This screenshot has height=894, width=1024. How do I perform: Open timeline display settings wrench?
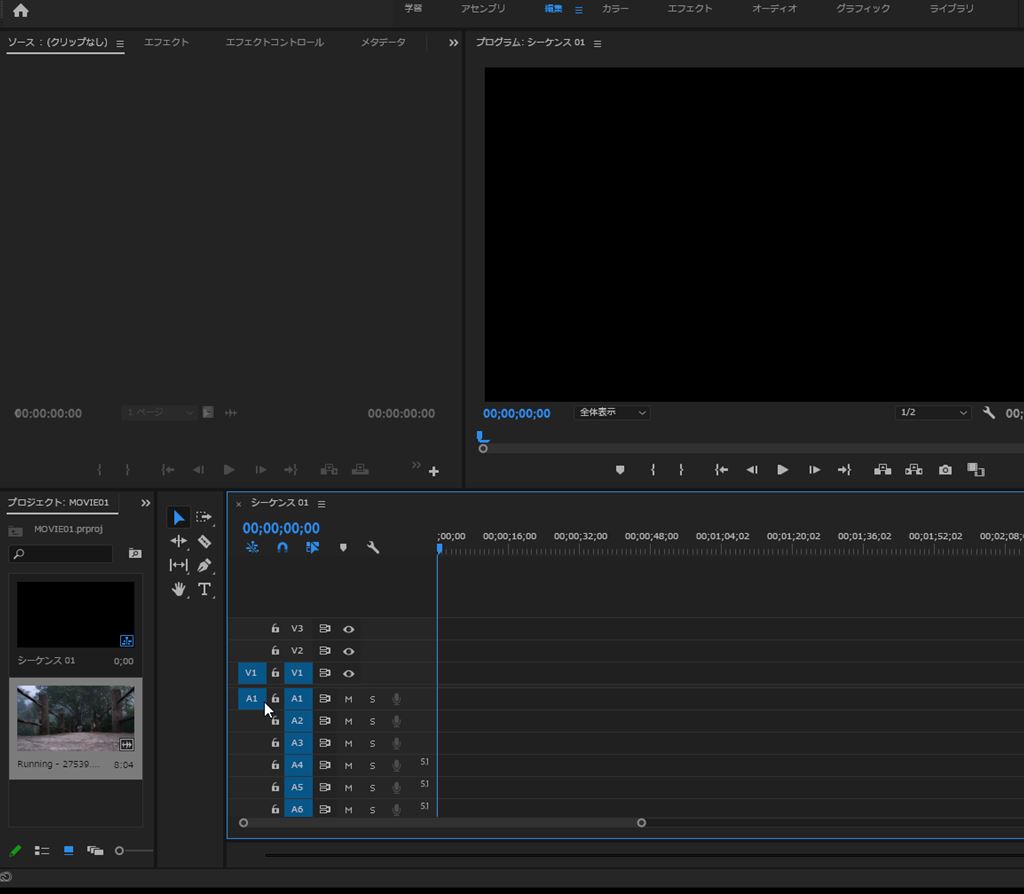pyautogui.click(x=373, y=548)
